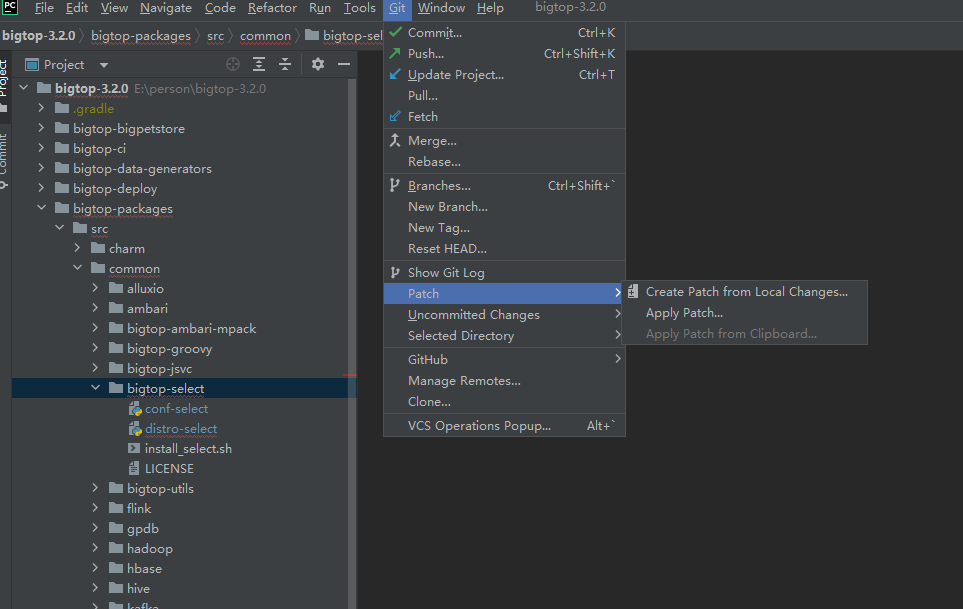Click the Collapse All icon in Project toolbar
Screen dimensions: 963x609
(x=285, y=64)
